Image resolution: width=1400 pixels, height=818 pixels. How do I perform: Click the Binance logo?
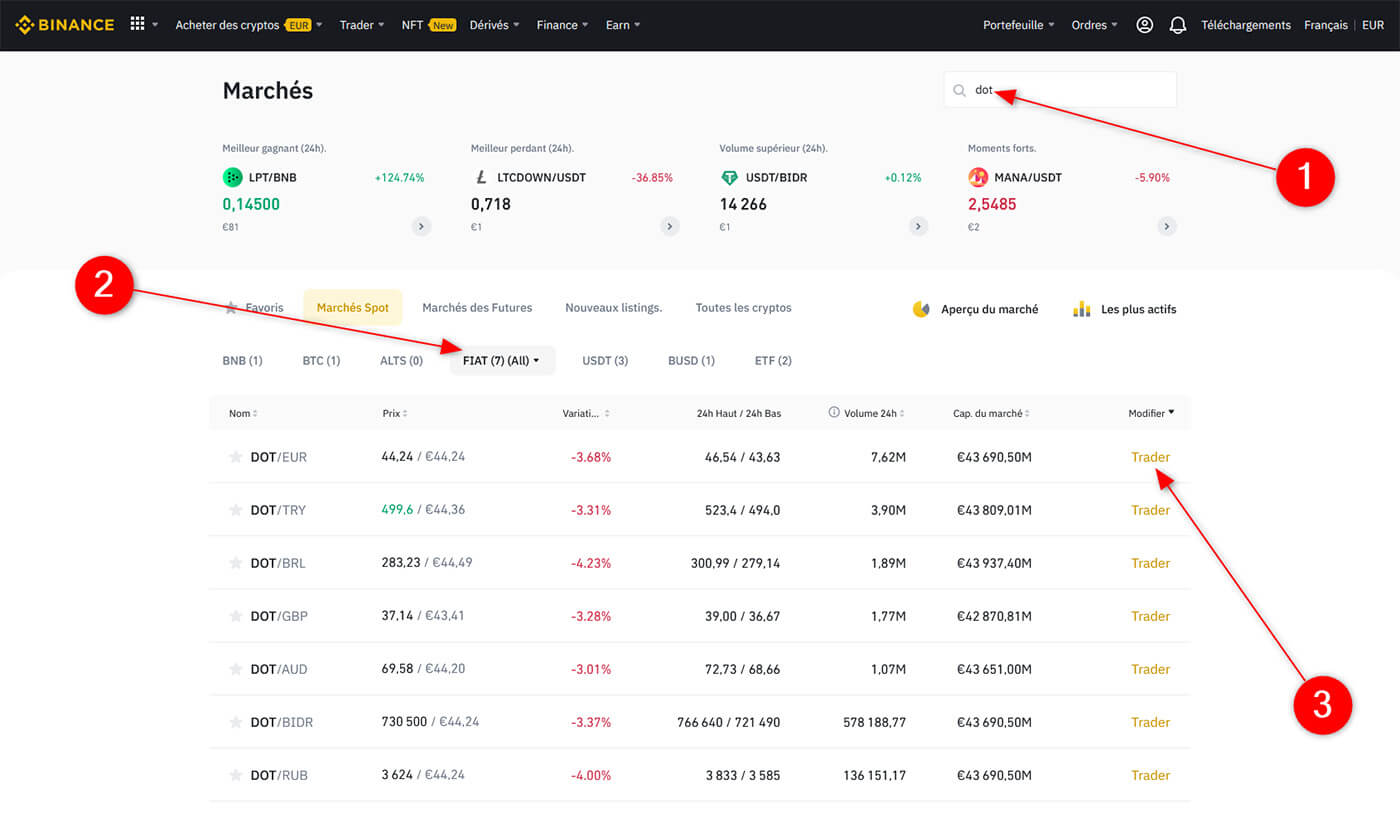coord(65,25)
